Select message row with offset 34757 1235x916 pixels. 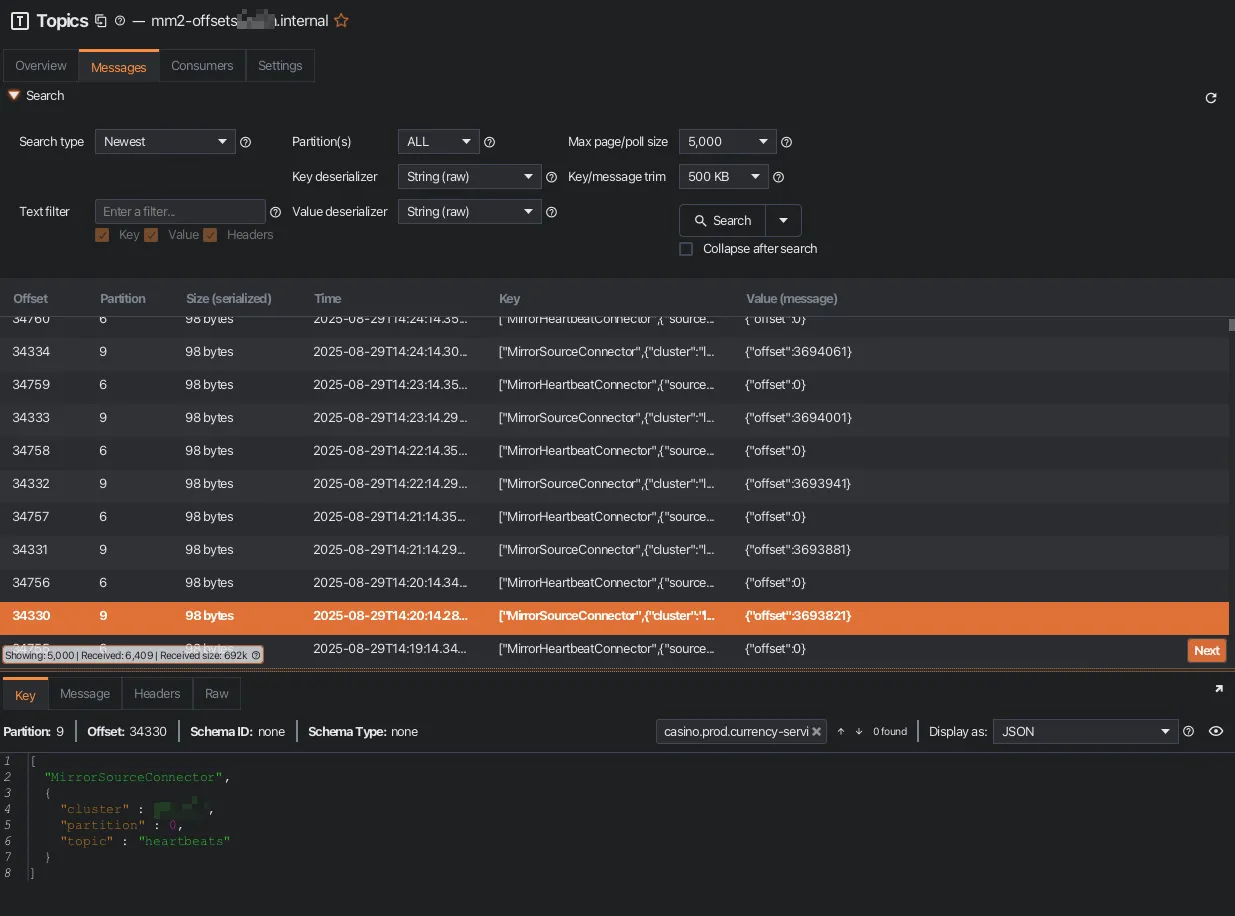[614, 517]
